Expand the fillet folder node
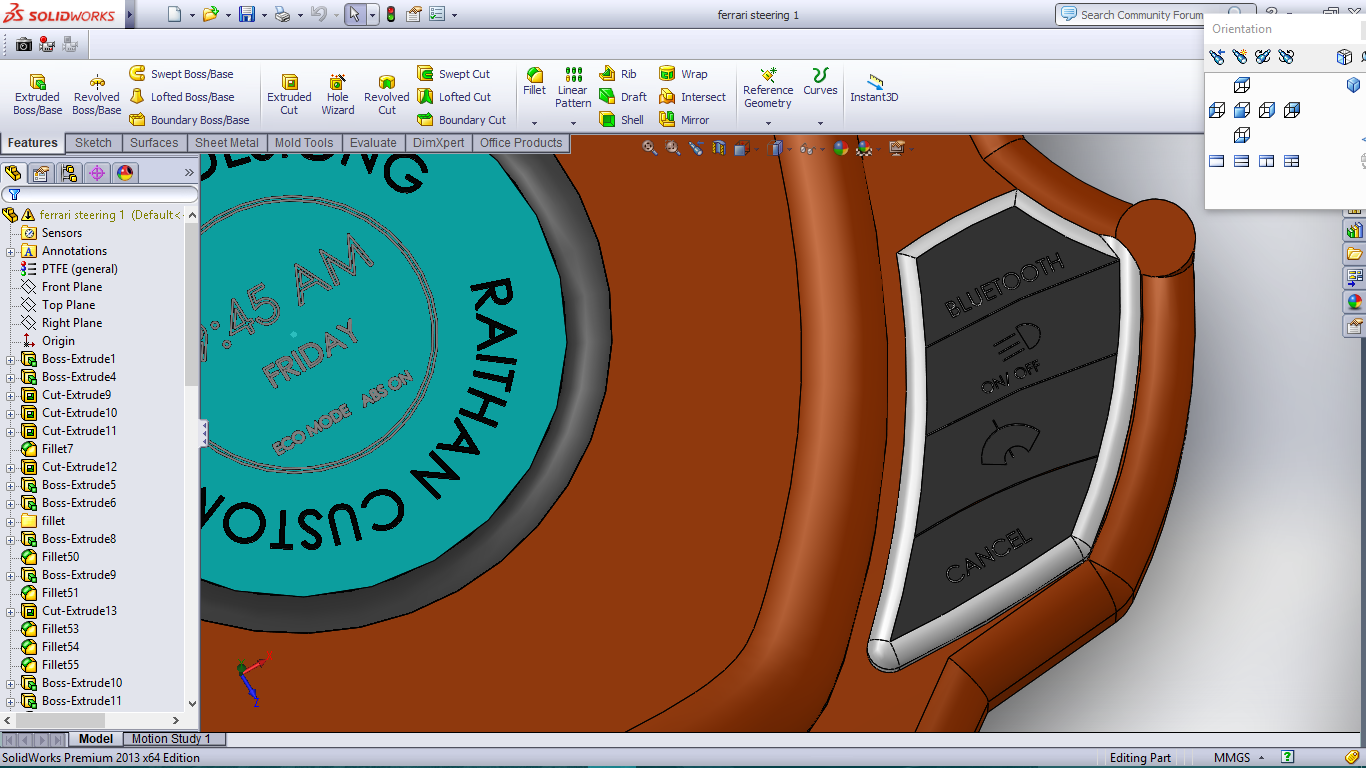Screen dimensions: 1366x768 tap(11, 521)
